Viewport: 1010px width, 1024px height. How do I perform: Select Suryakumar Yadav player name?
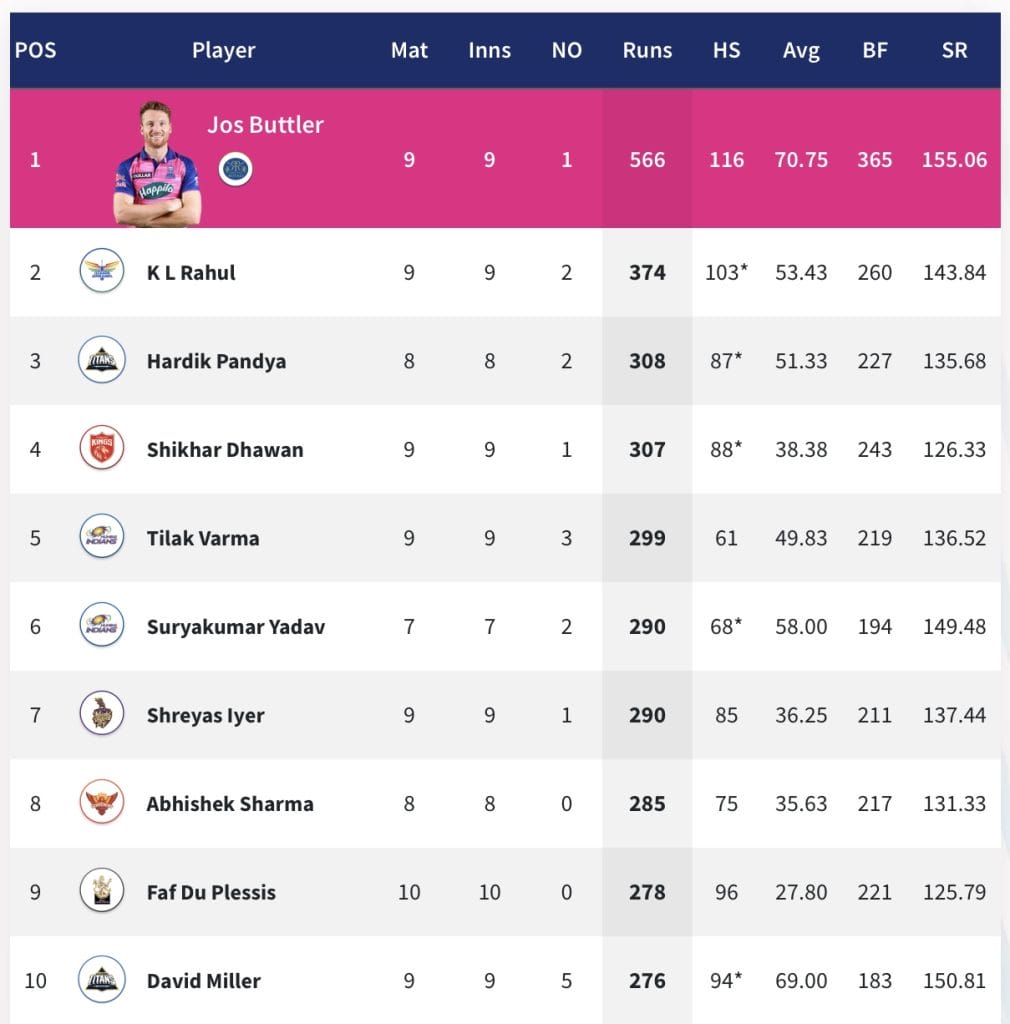point(235,627)
